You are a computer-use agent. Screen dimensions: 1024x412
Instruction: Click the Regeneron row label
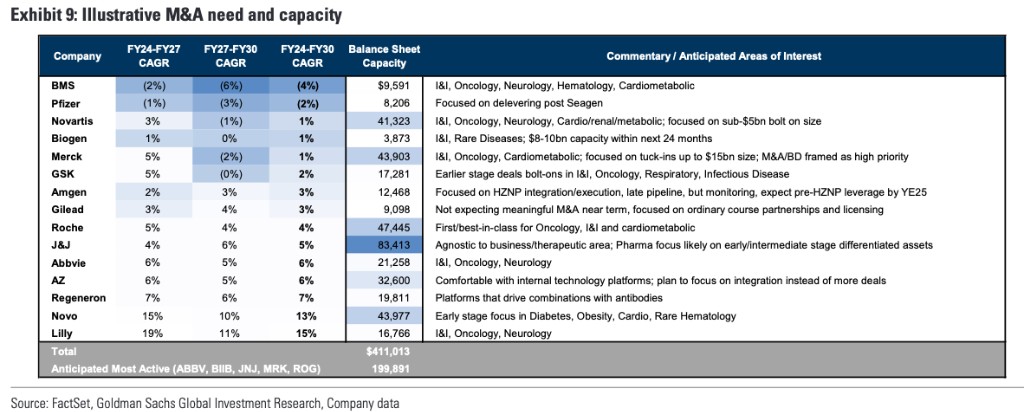pyautogui.click(x=78, y=298)
